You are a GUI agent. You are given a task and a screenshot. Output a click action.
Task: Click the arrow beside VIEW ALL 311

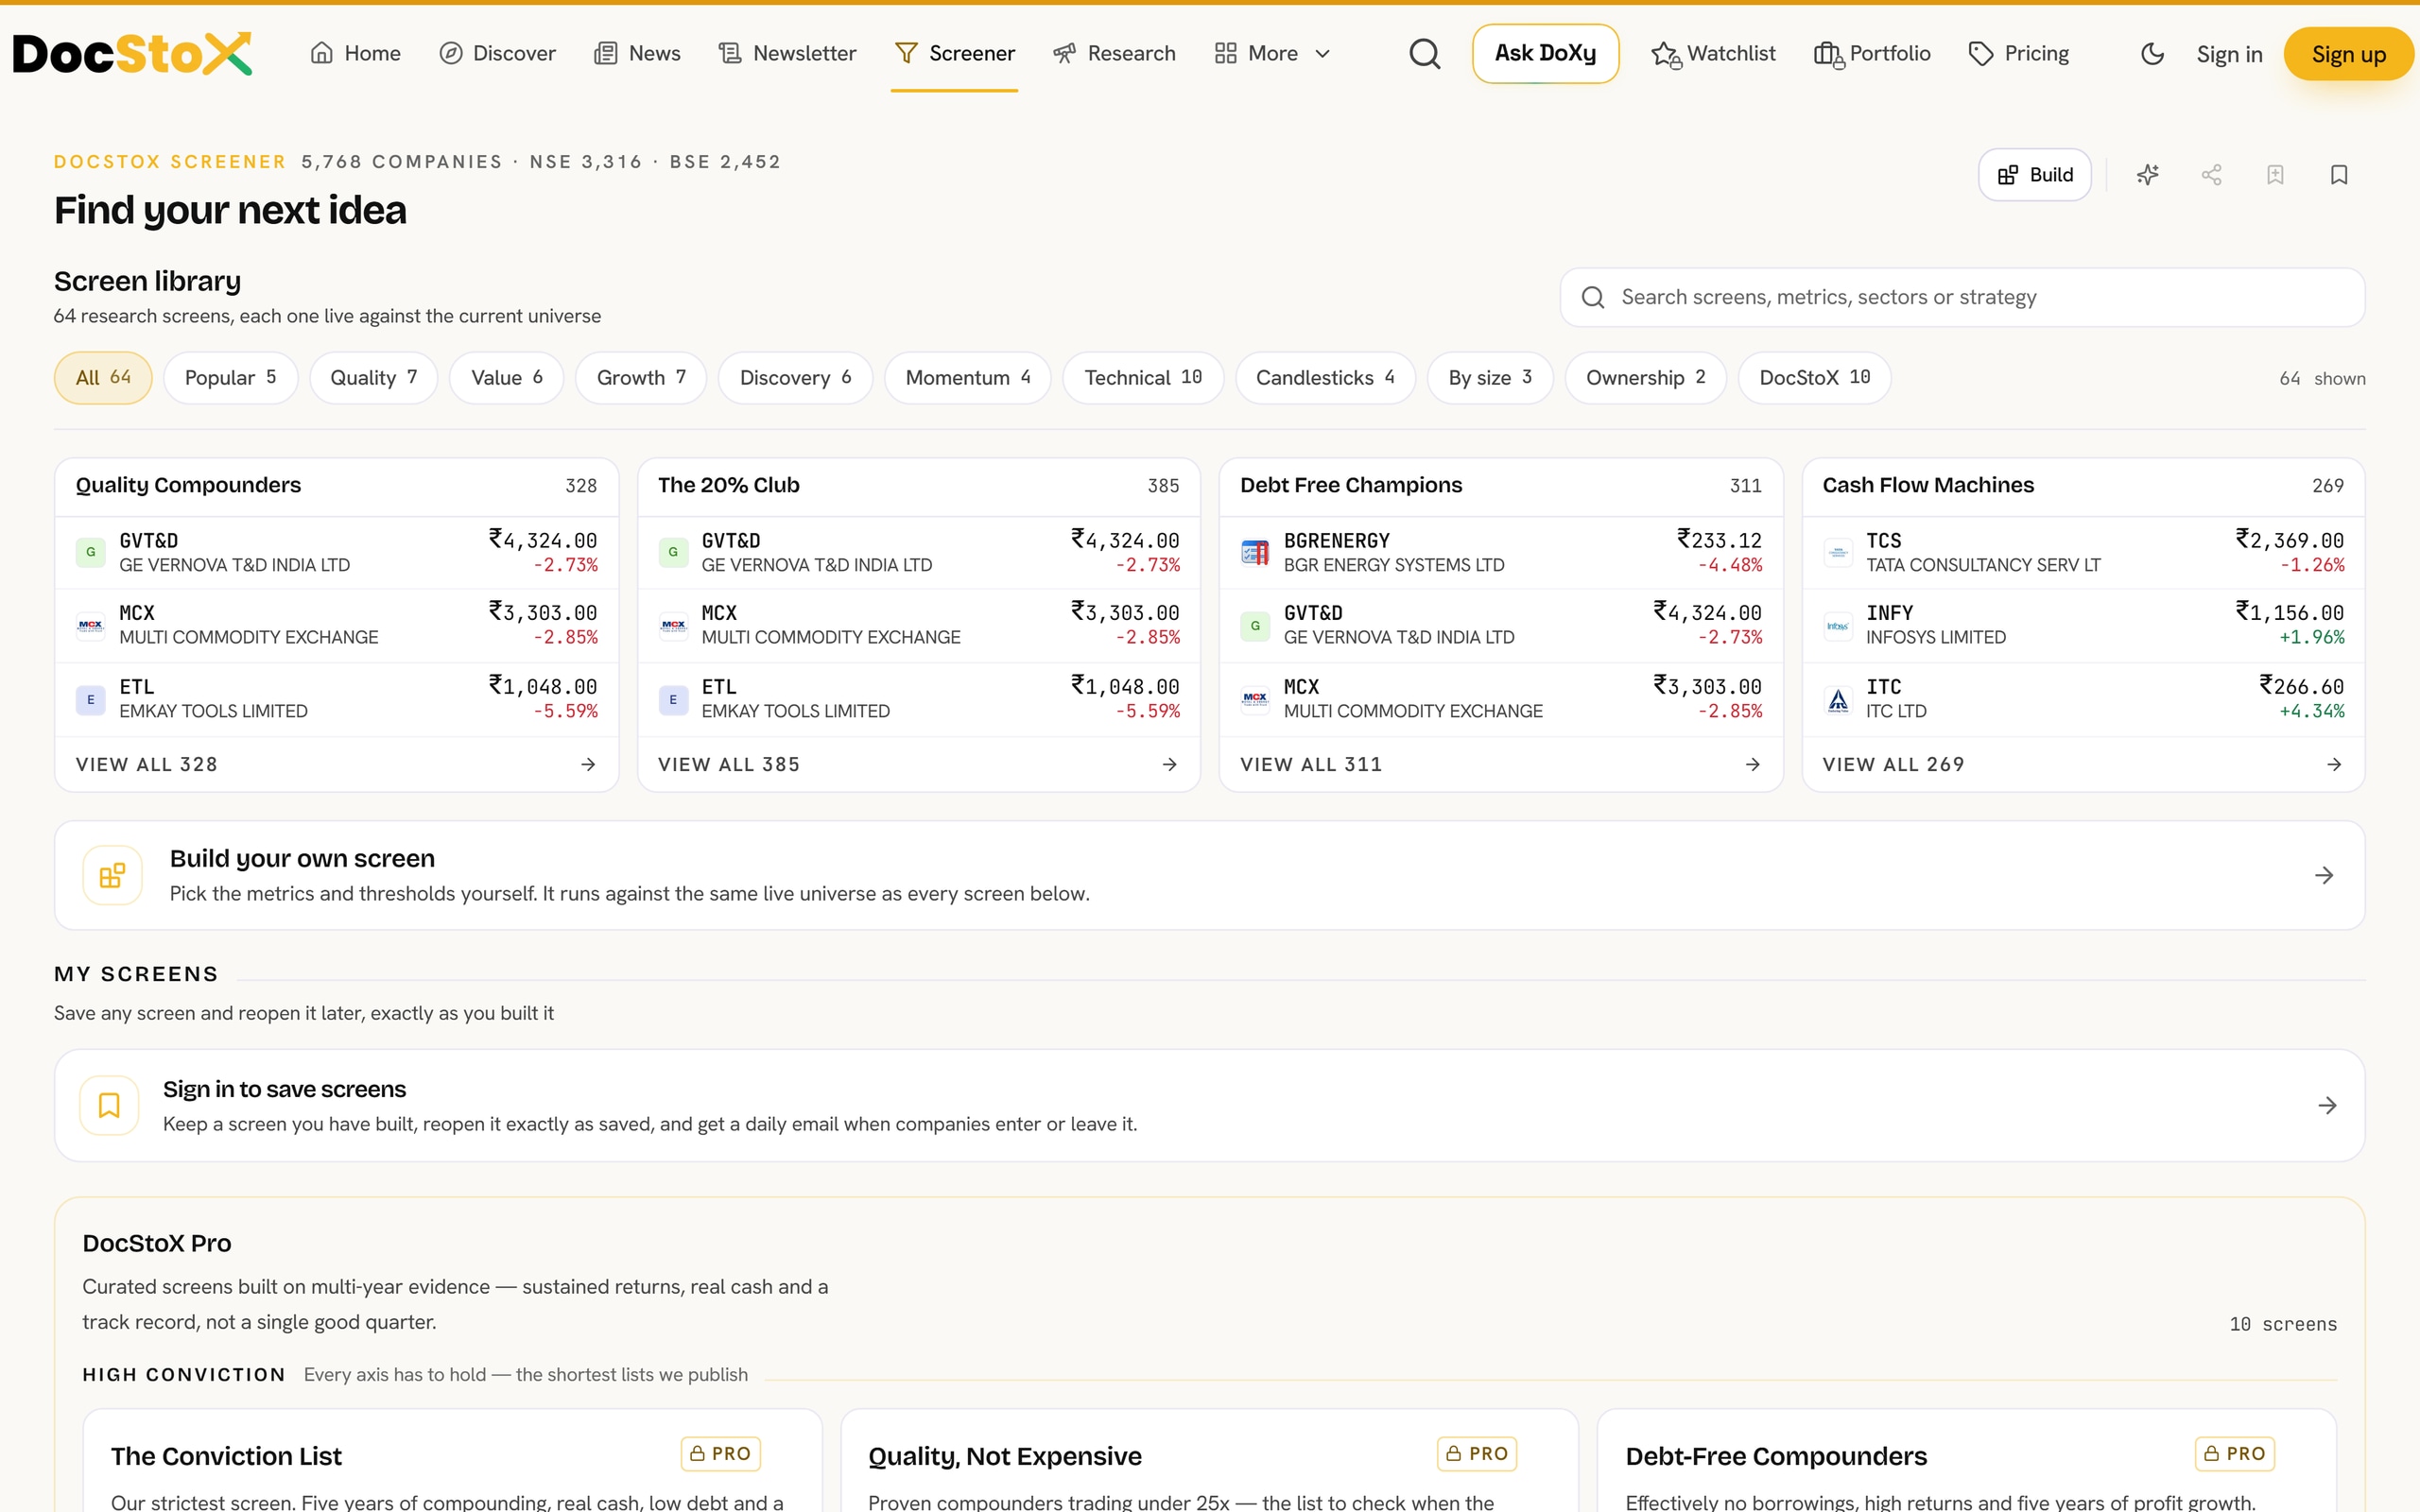(1752, 764)
